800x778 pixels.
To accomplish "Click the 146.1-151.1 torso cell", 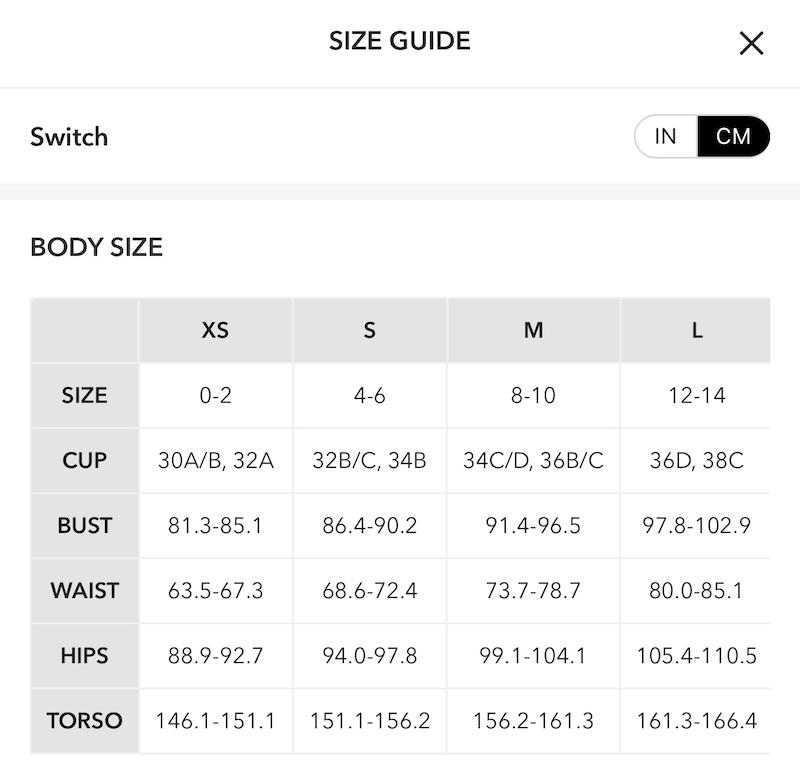I will 215,720.
